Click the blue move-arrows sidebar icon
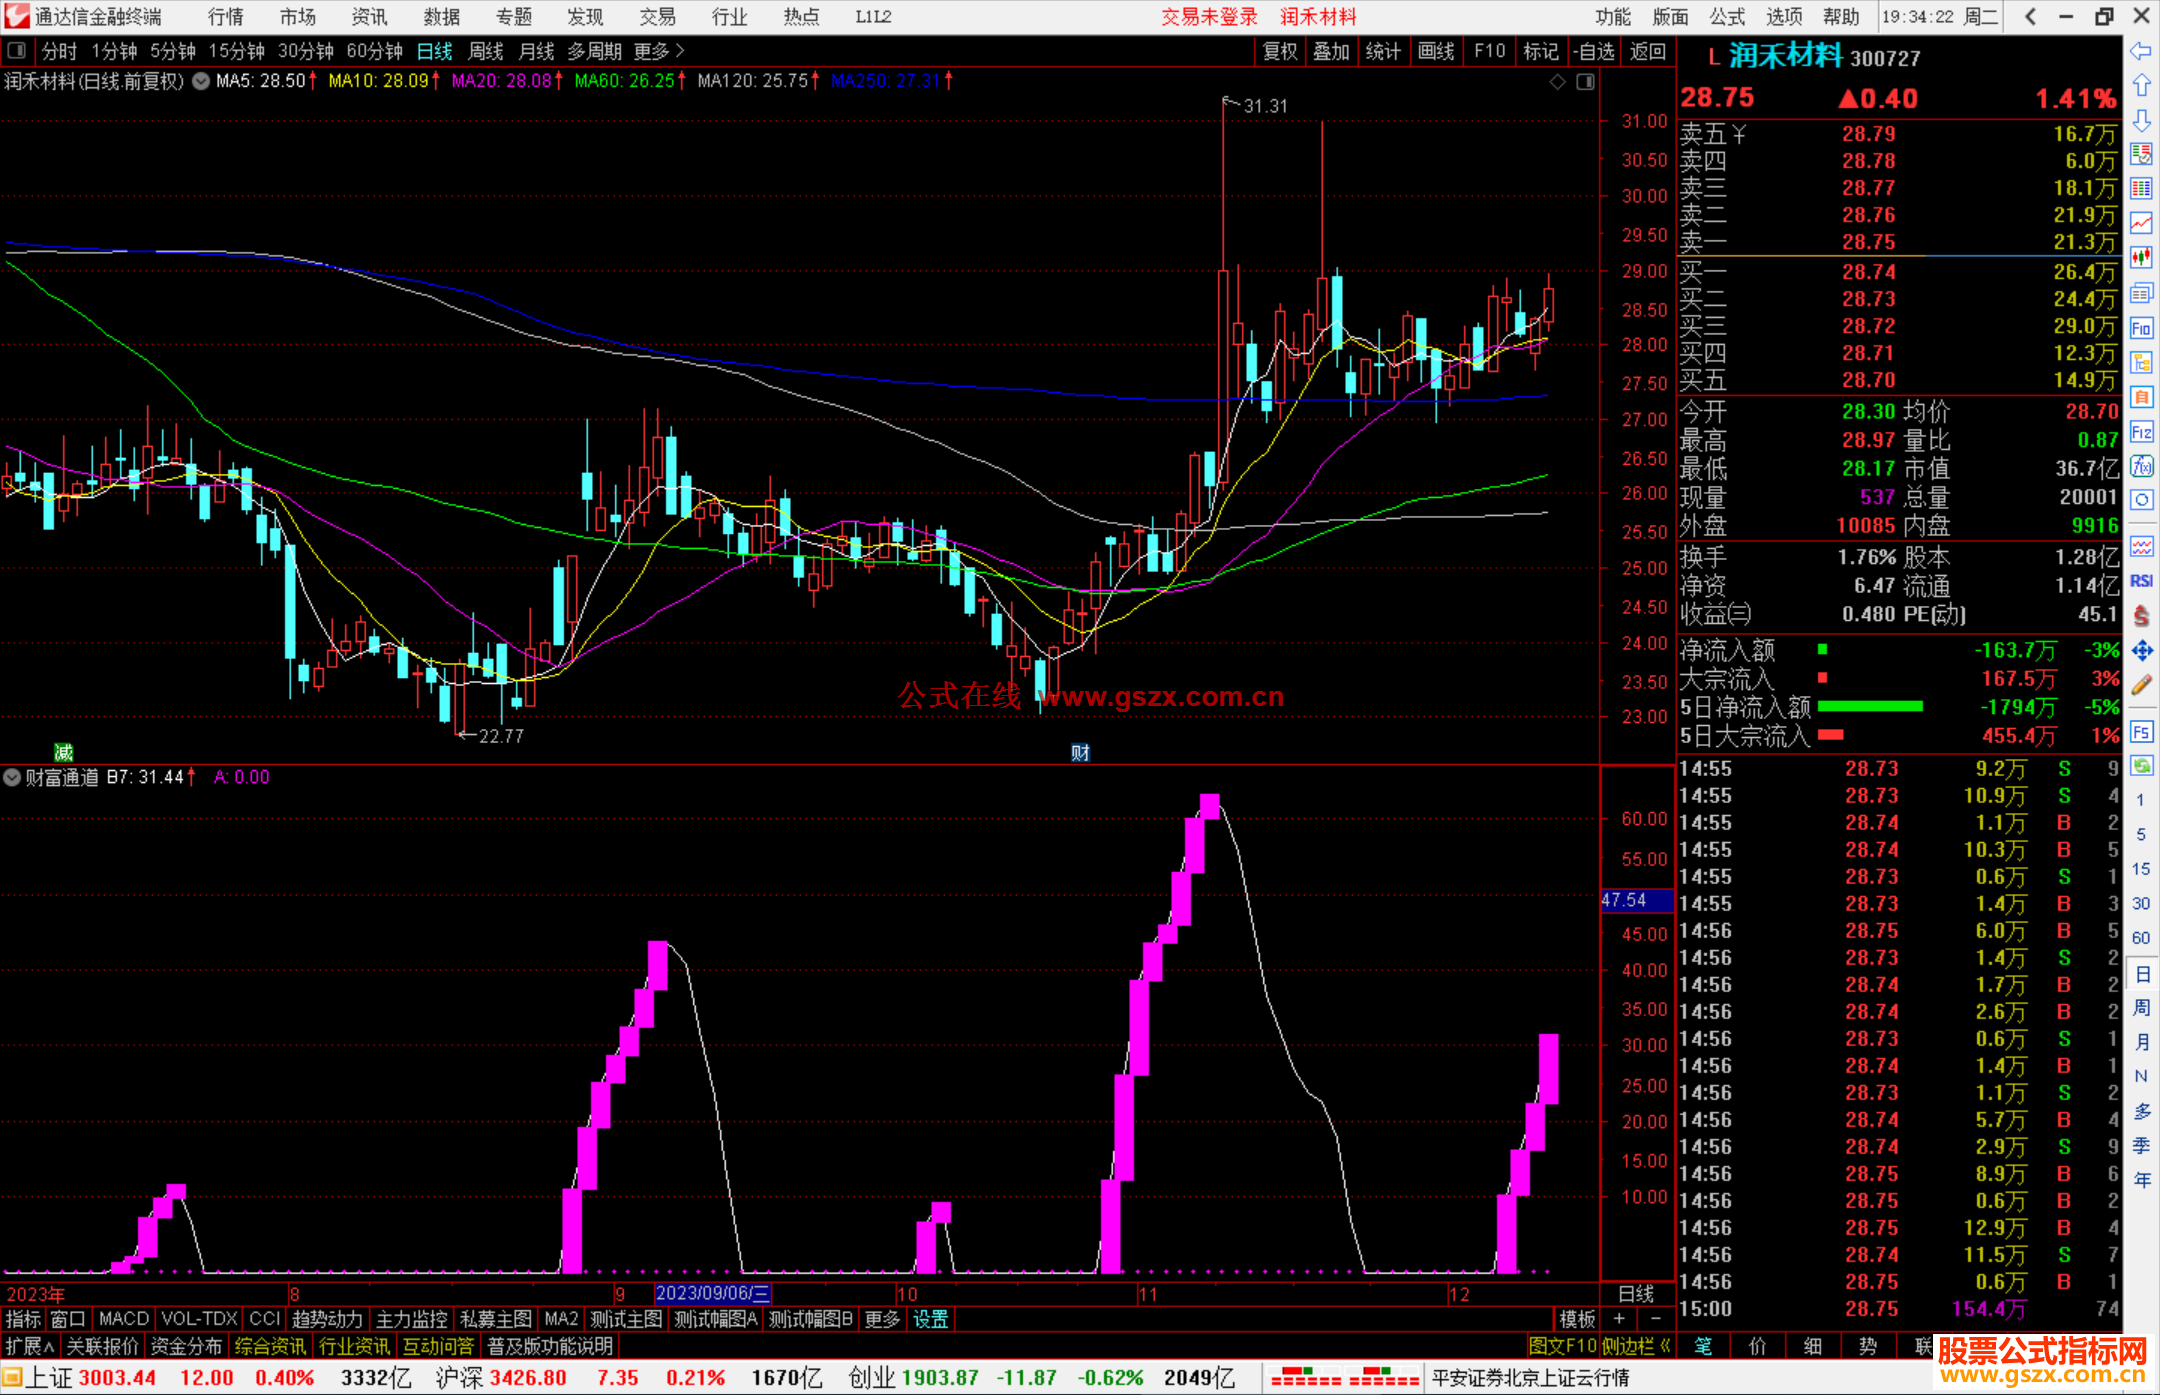This screenshot has width=2160, height=1395. tap(2141, 651)
